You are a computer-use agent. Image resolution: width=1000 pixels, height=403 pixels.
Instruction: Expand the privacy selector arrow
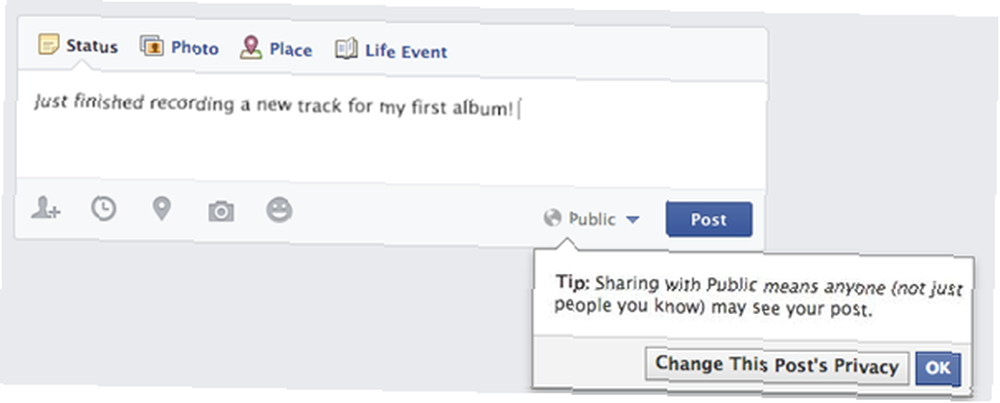632,220
